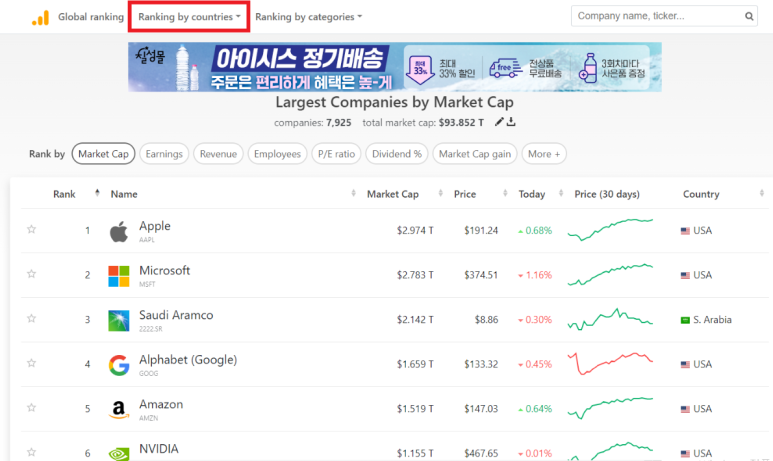Screen dimensions: 773x461
Task: Click the Amazon logo icon
Action: pos(119,410)
